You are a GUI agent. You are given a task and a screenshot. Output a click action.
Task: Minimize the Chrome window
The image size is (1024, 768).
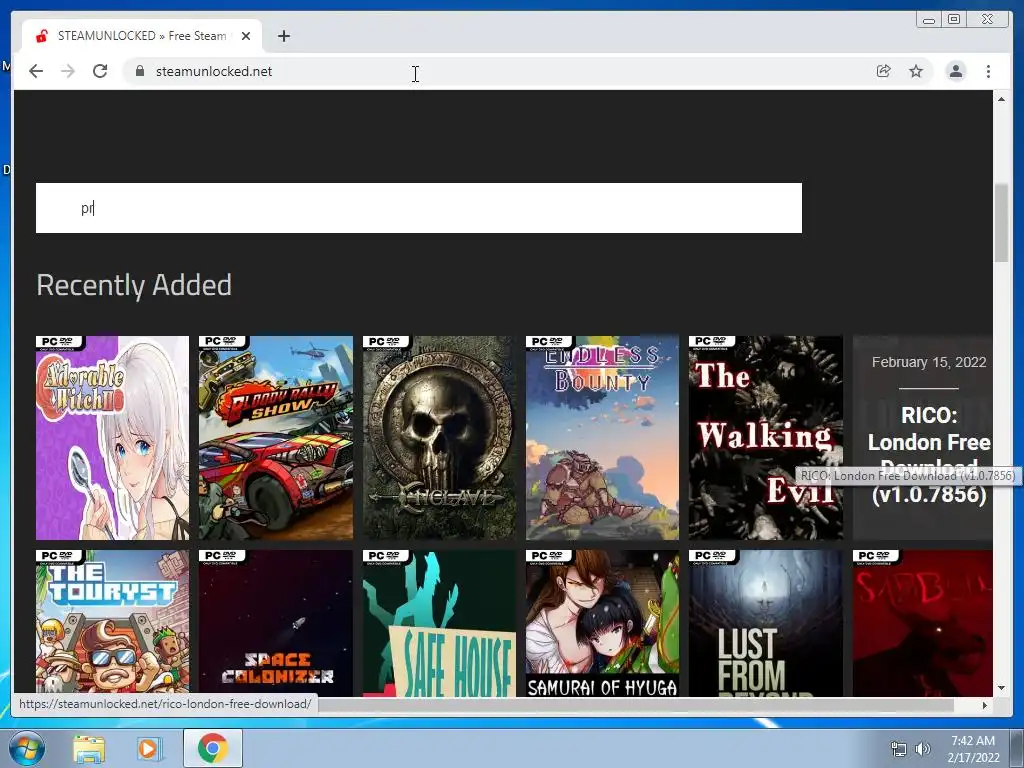pos(929,20)
